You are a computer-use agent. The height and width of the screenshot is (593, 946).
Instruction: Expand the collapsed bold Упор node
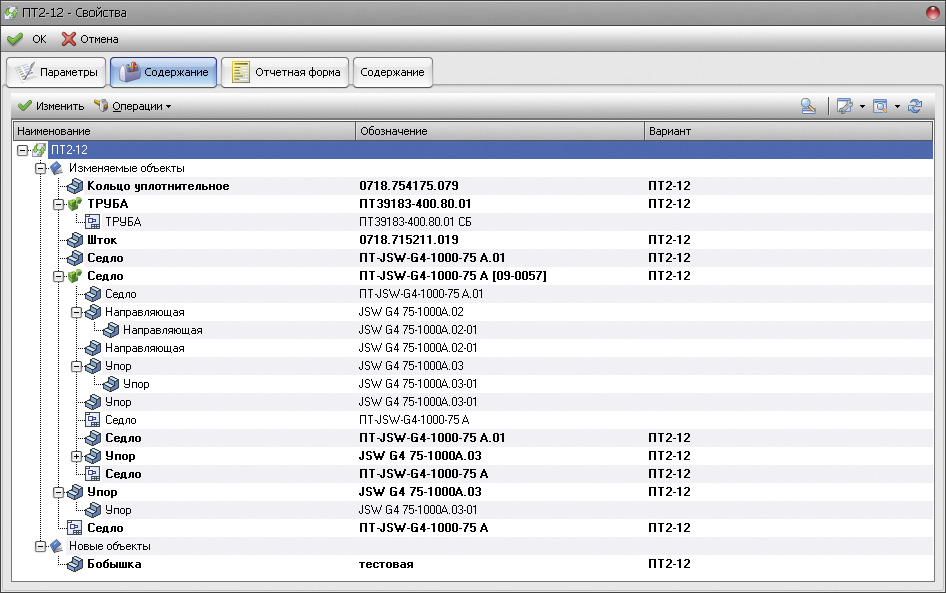click(76, 456)
